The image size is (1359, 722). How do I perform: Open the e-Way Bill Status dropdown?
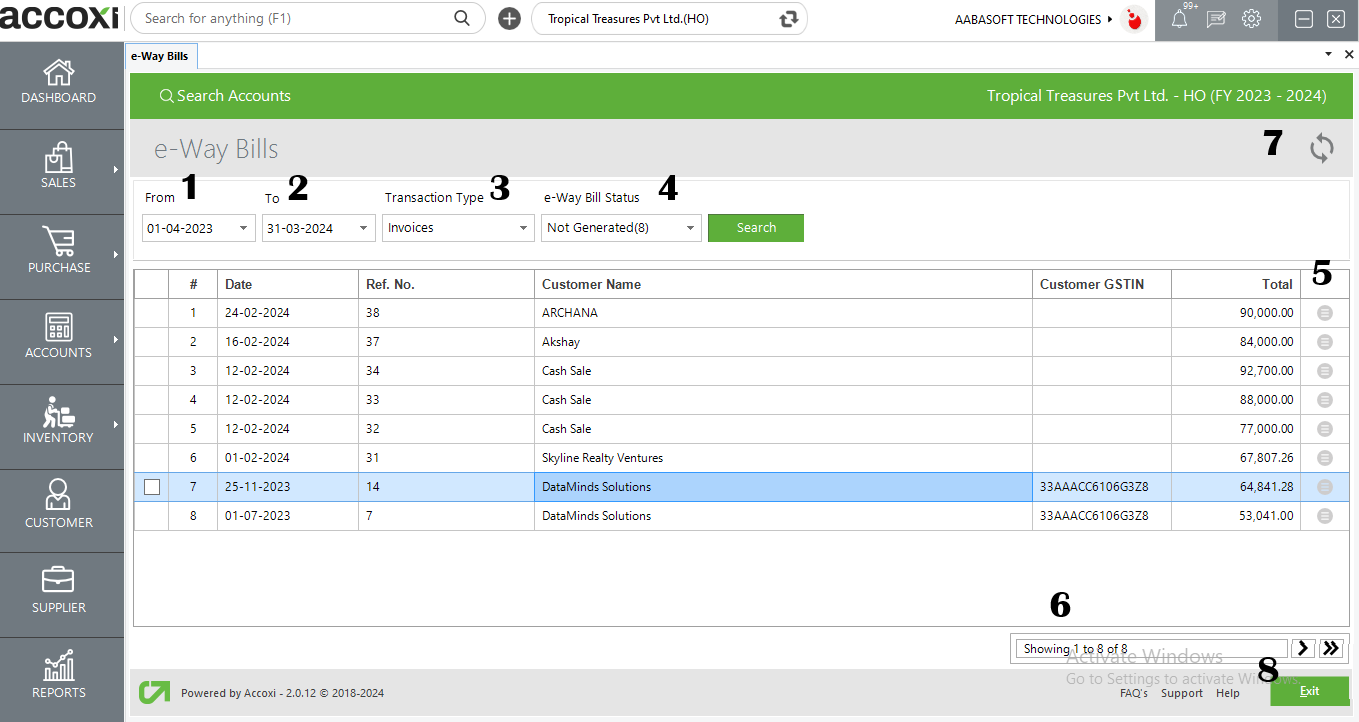coord(689,228)
